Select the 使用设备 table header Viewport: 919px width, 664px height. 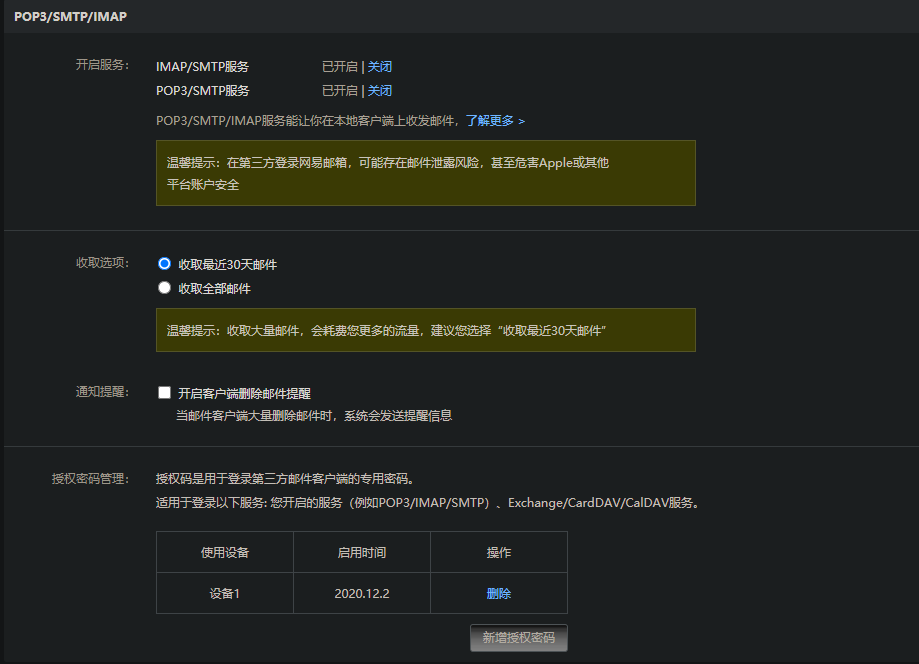pos(224,552)
